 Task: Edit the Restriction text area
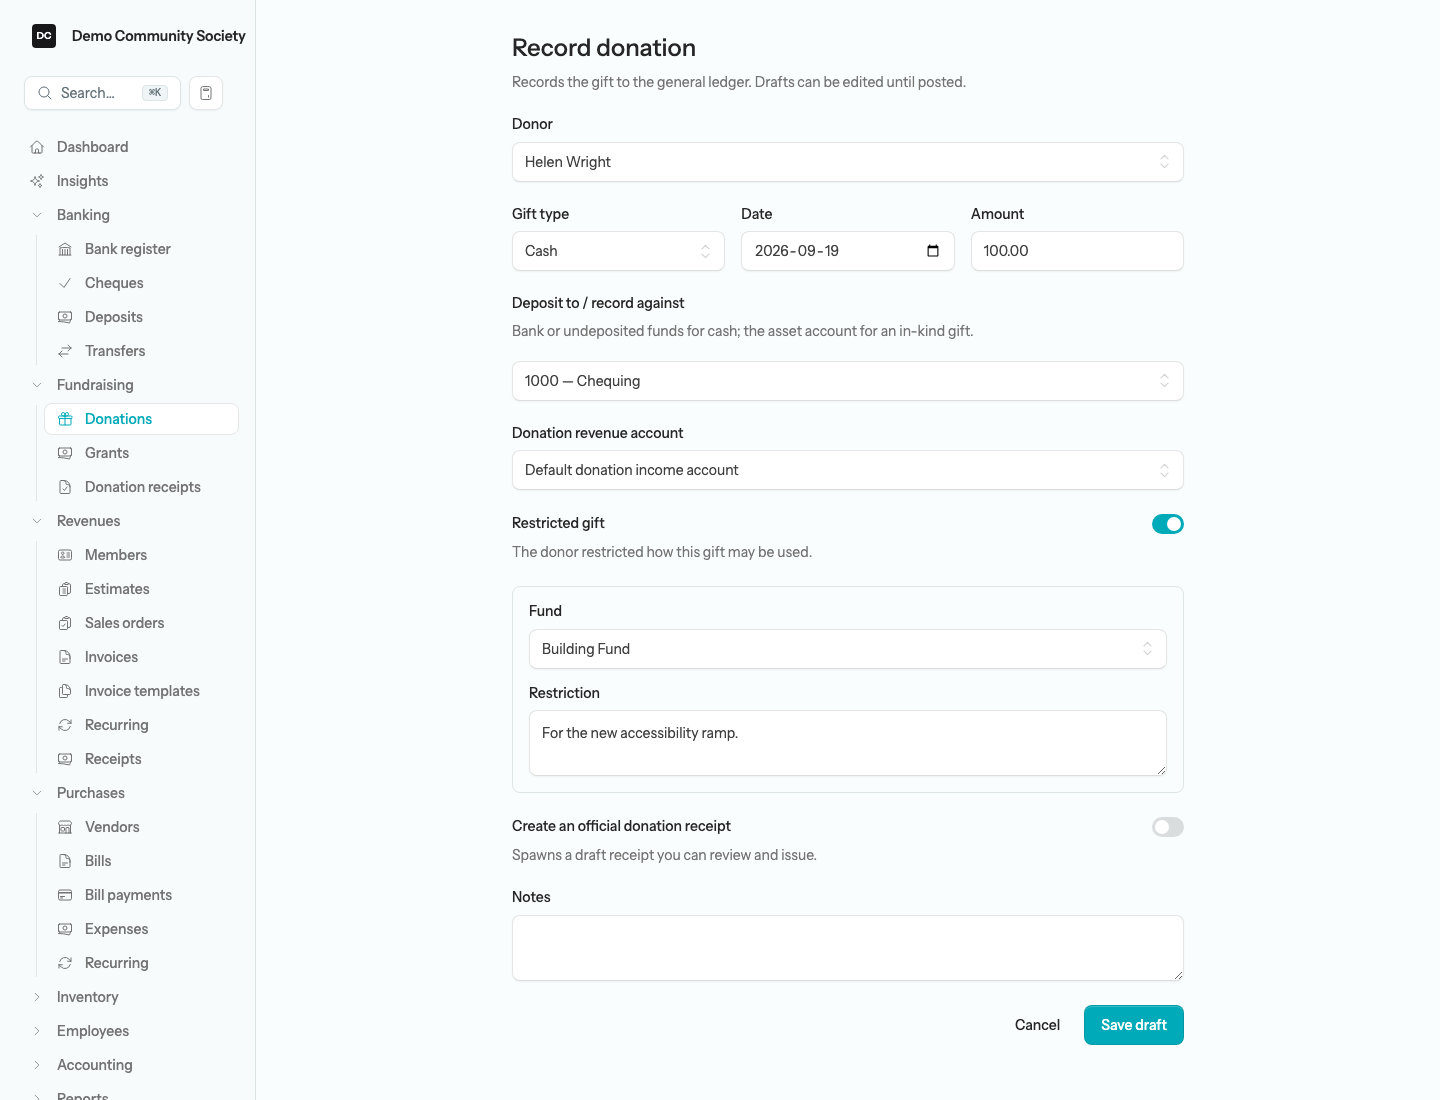coord(848,743)
